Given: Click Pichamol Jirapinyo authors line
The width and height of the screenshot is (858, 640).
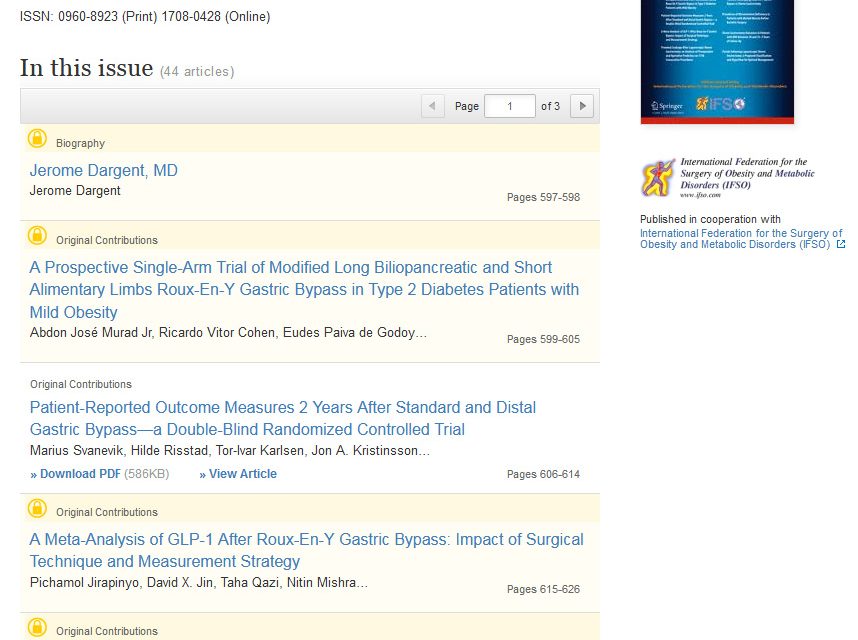Looking at the screenshot, I should tap(198, 583).
